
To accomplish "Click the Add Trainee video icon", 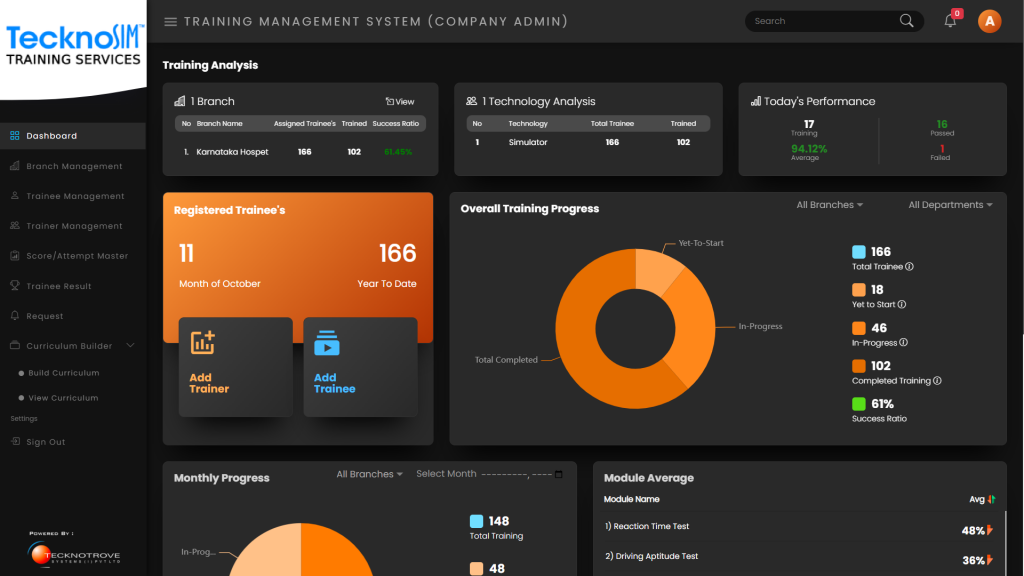I will pos(327,343).
